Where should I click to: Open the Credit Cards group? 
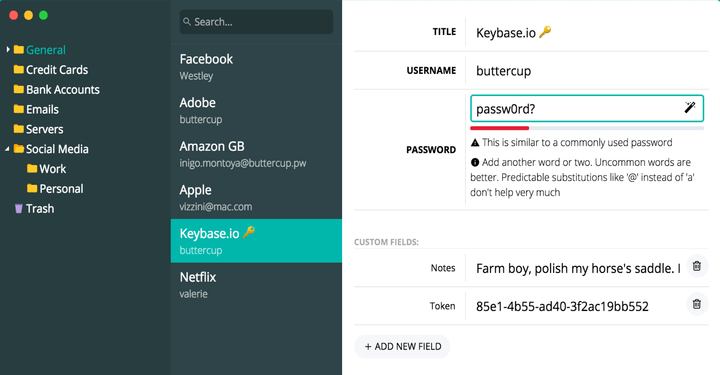coord(57,70)
